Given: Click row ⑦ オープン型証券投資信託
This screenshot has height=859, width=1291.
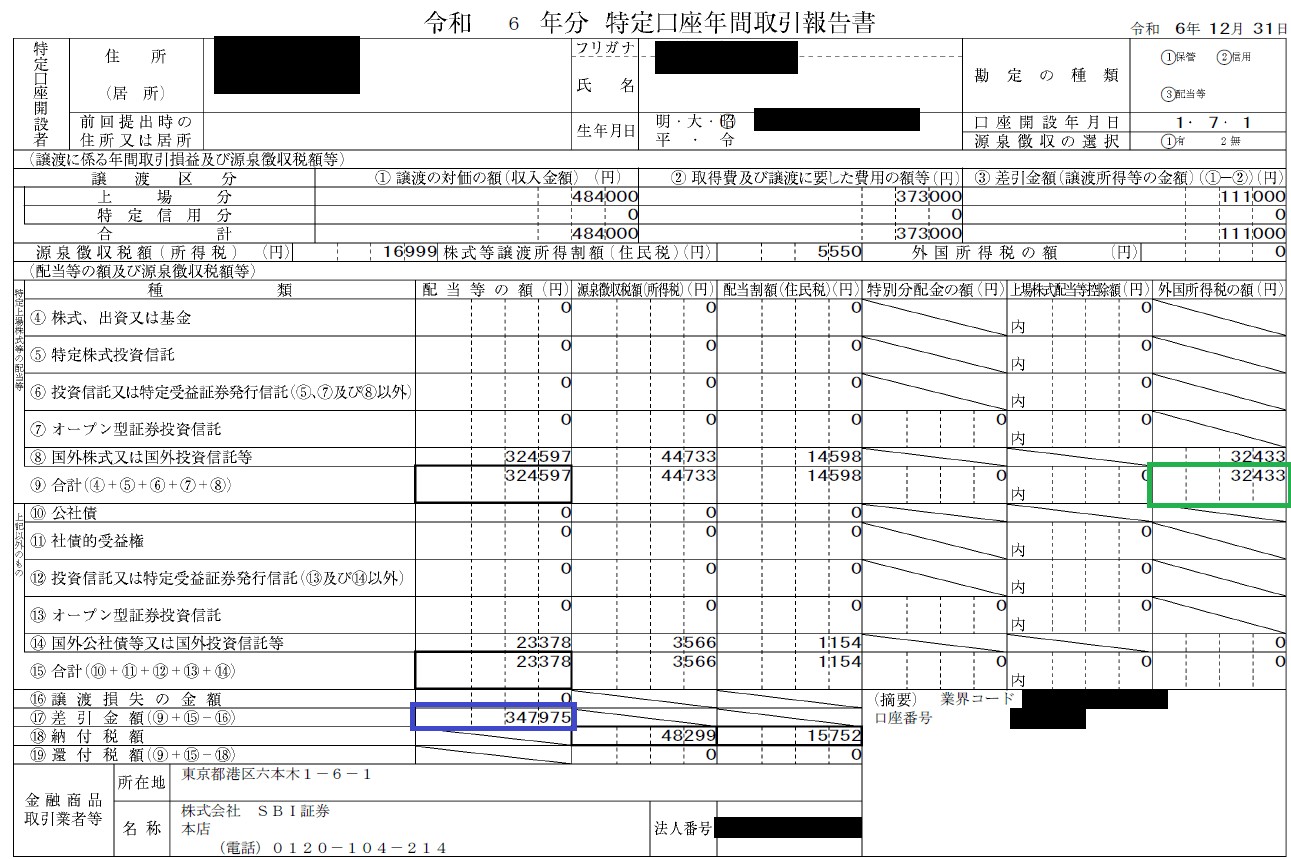Looking at the screenshot, I should pos(126,429).
